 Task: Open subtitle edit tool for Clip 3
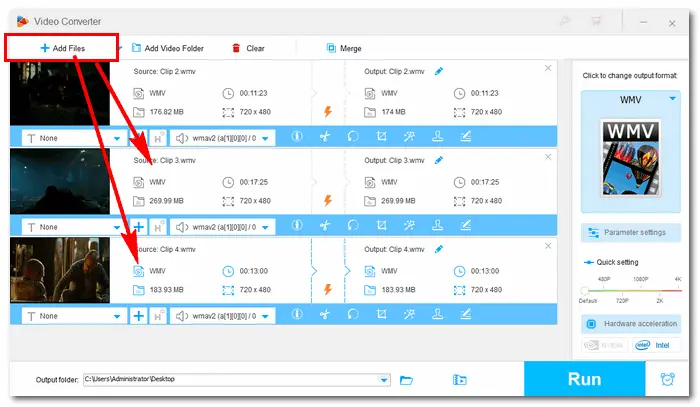click(x=466, y=225)
